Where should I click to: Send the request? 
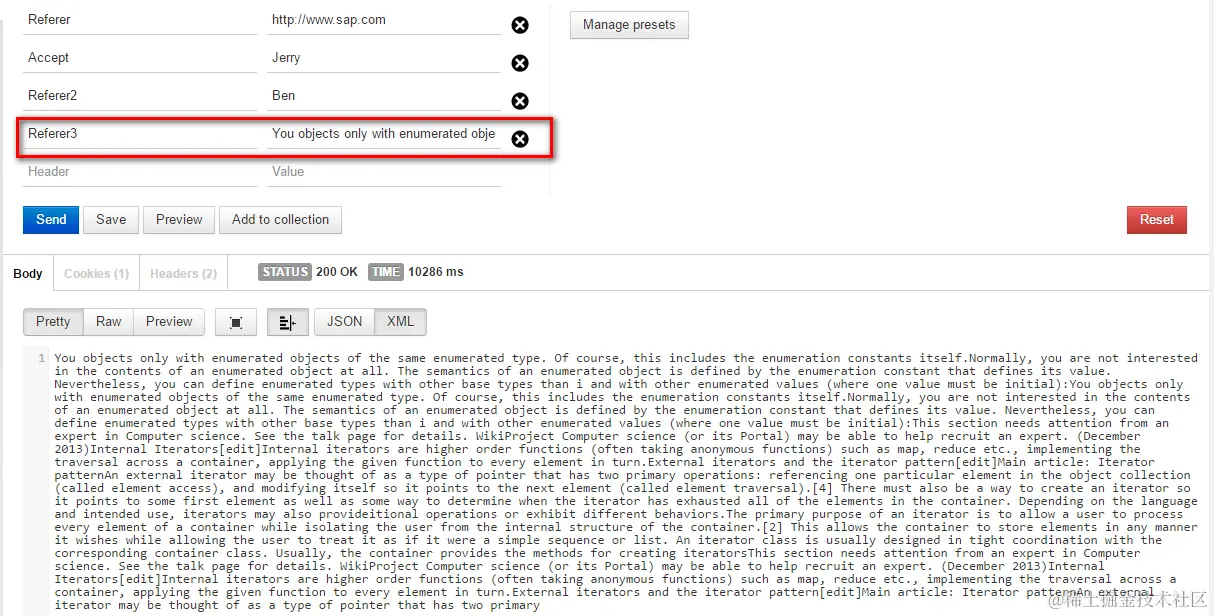click(51, 220)
